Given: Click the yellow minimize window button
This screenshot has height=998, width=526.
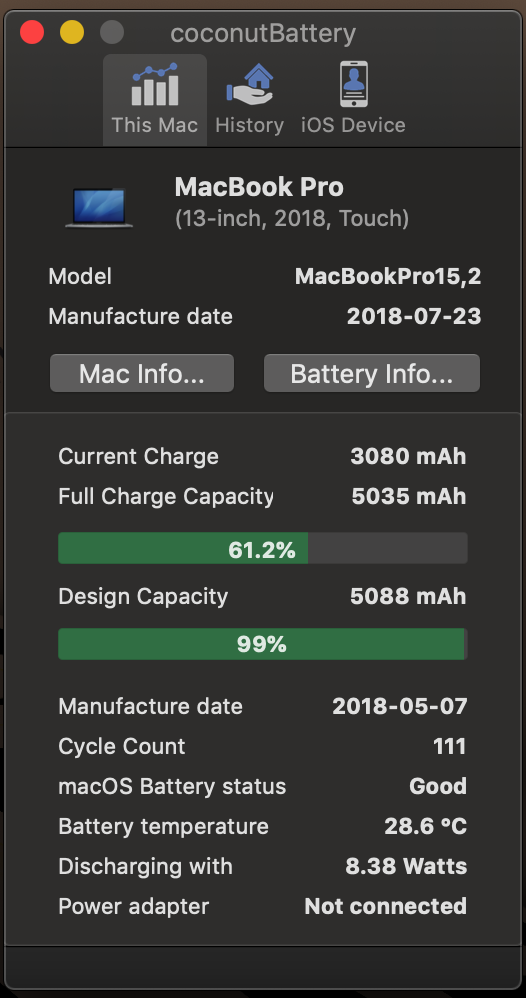Looking at the screenshot, I should tap(72, 32).
